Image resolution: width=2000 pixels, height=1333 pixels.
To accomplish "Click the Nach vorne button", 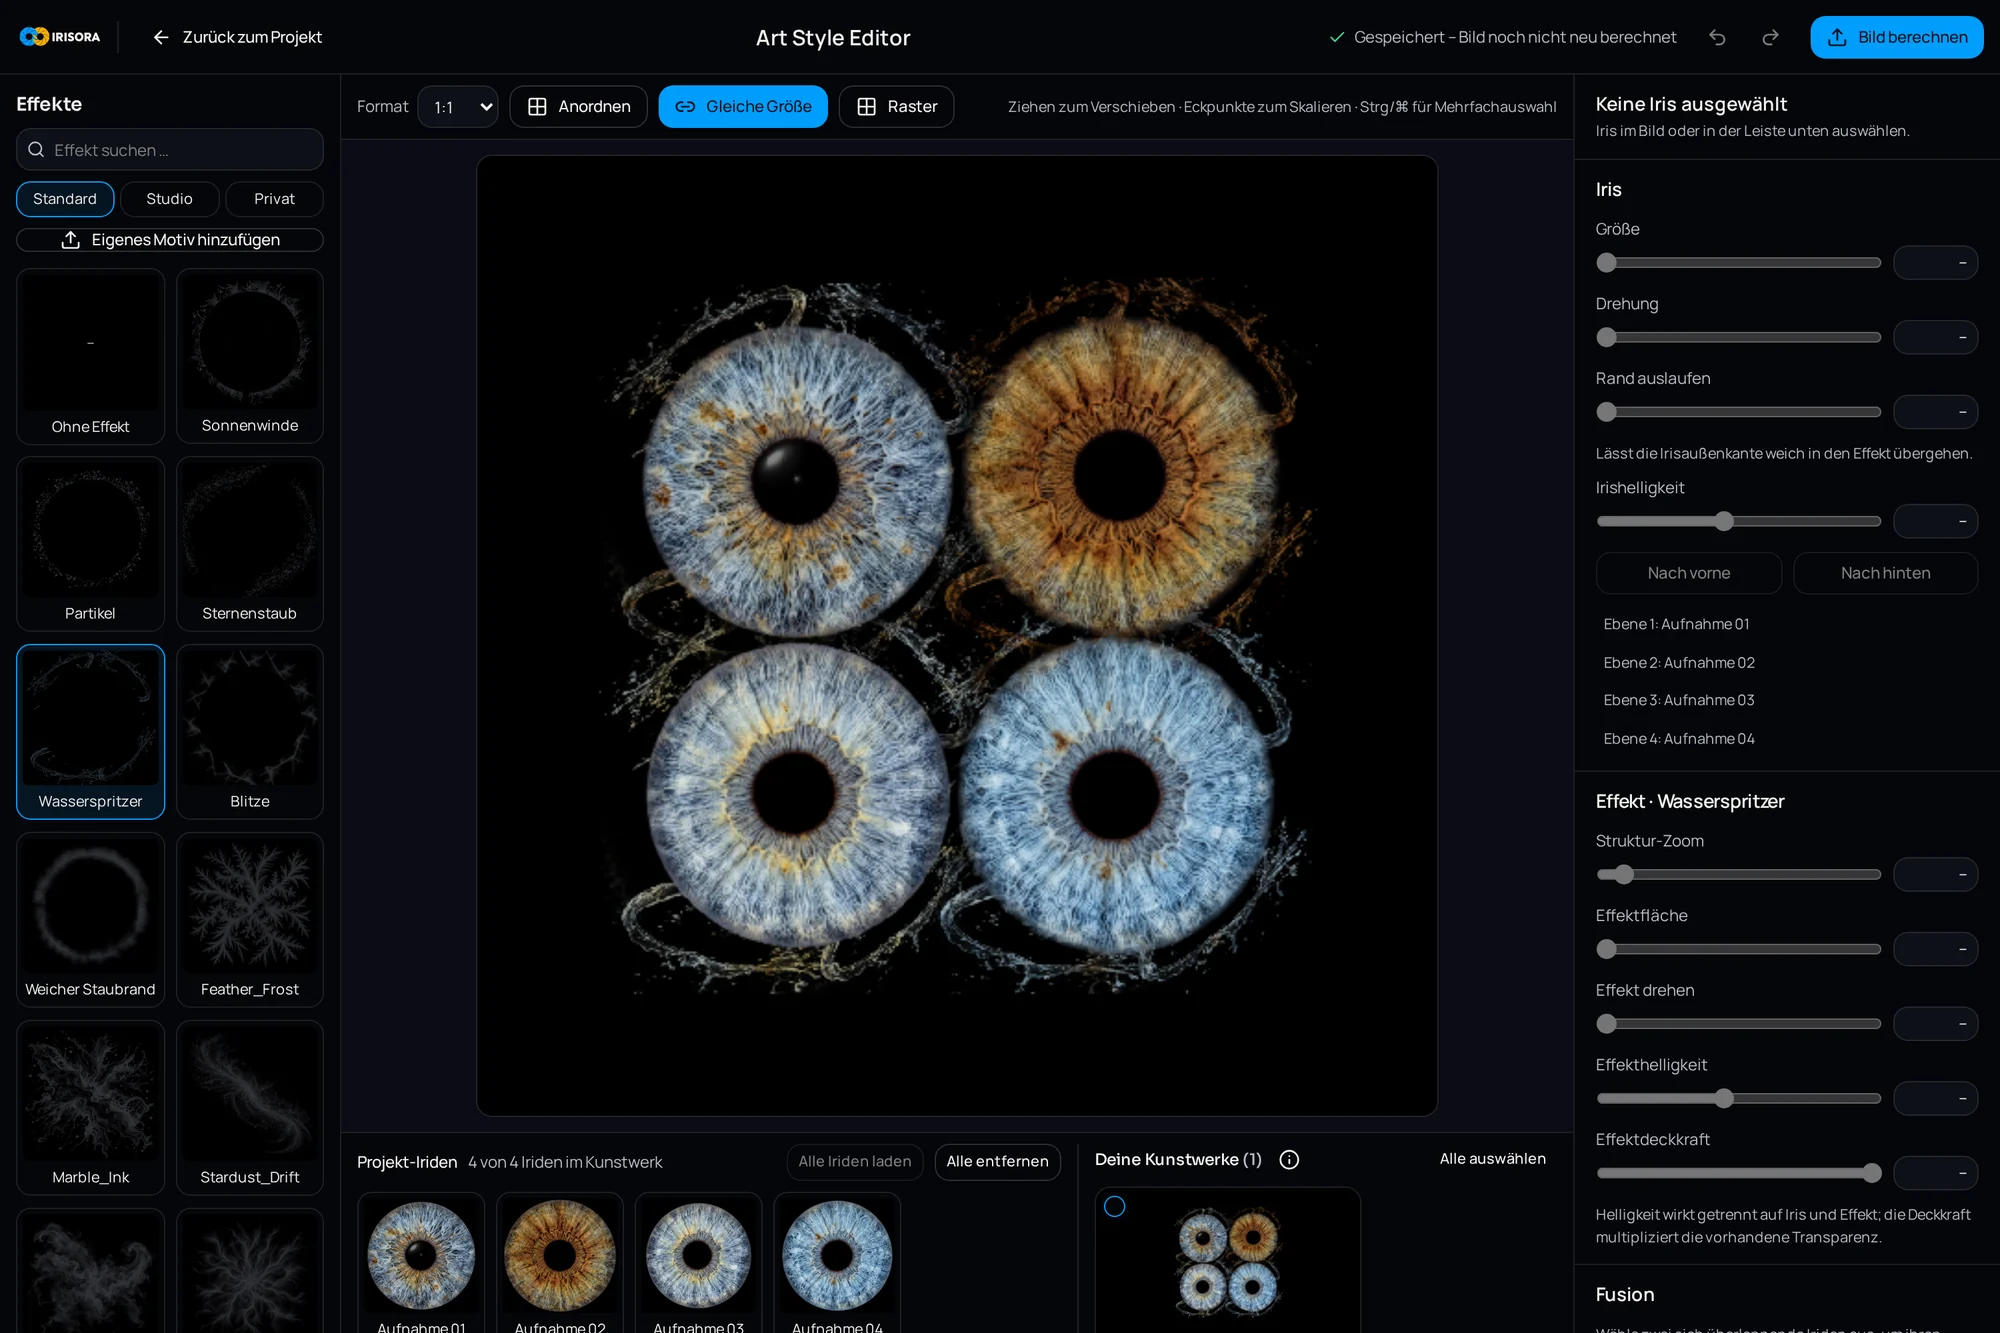I will pos(1688,573).
